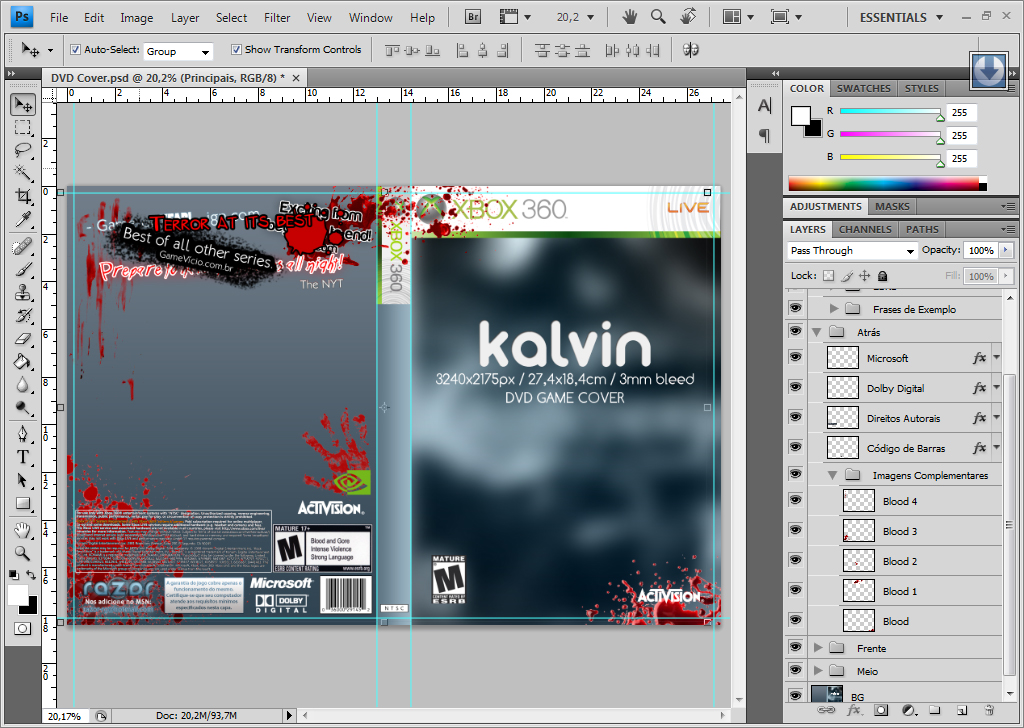1024x728 pixels.
Task: Open the Image menu
Action: [x=136, y=18]
